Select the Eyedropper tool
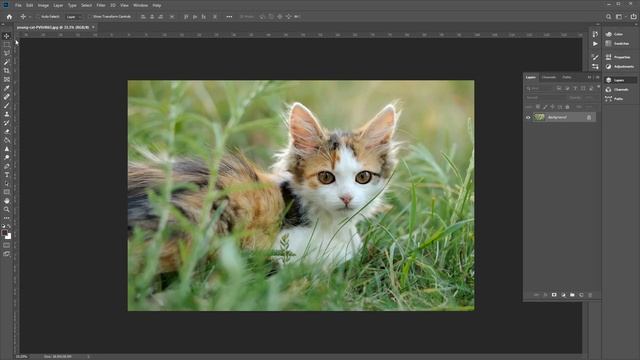 [x=7, y=88]
